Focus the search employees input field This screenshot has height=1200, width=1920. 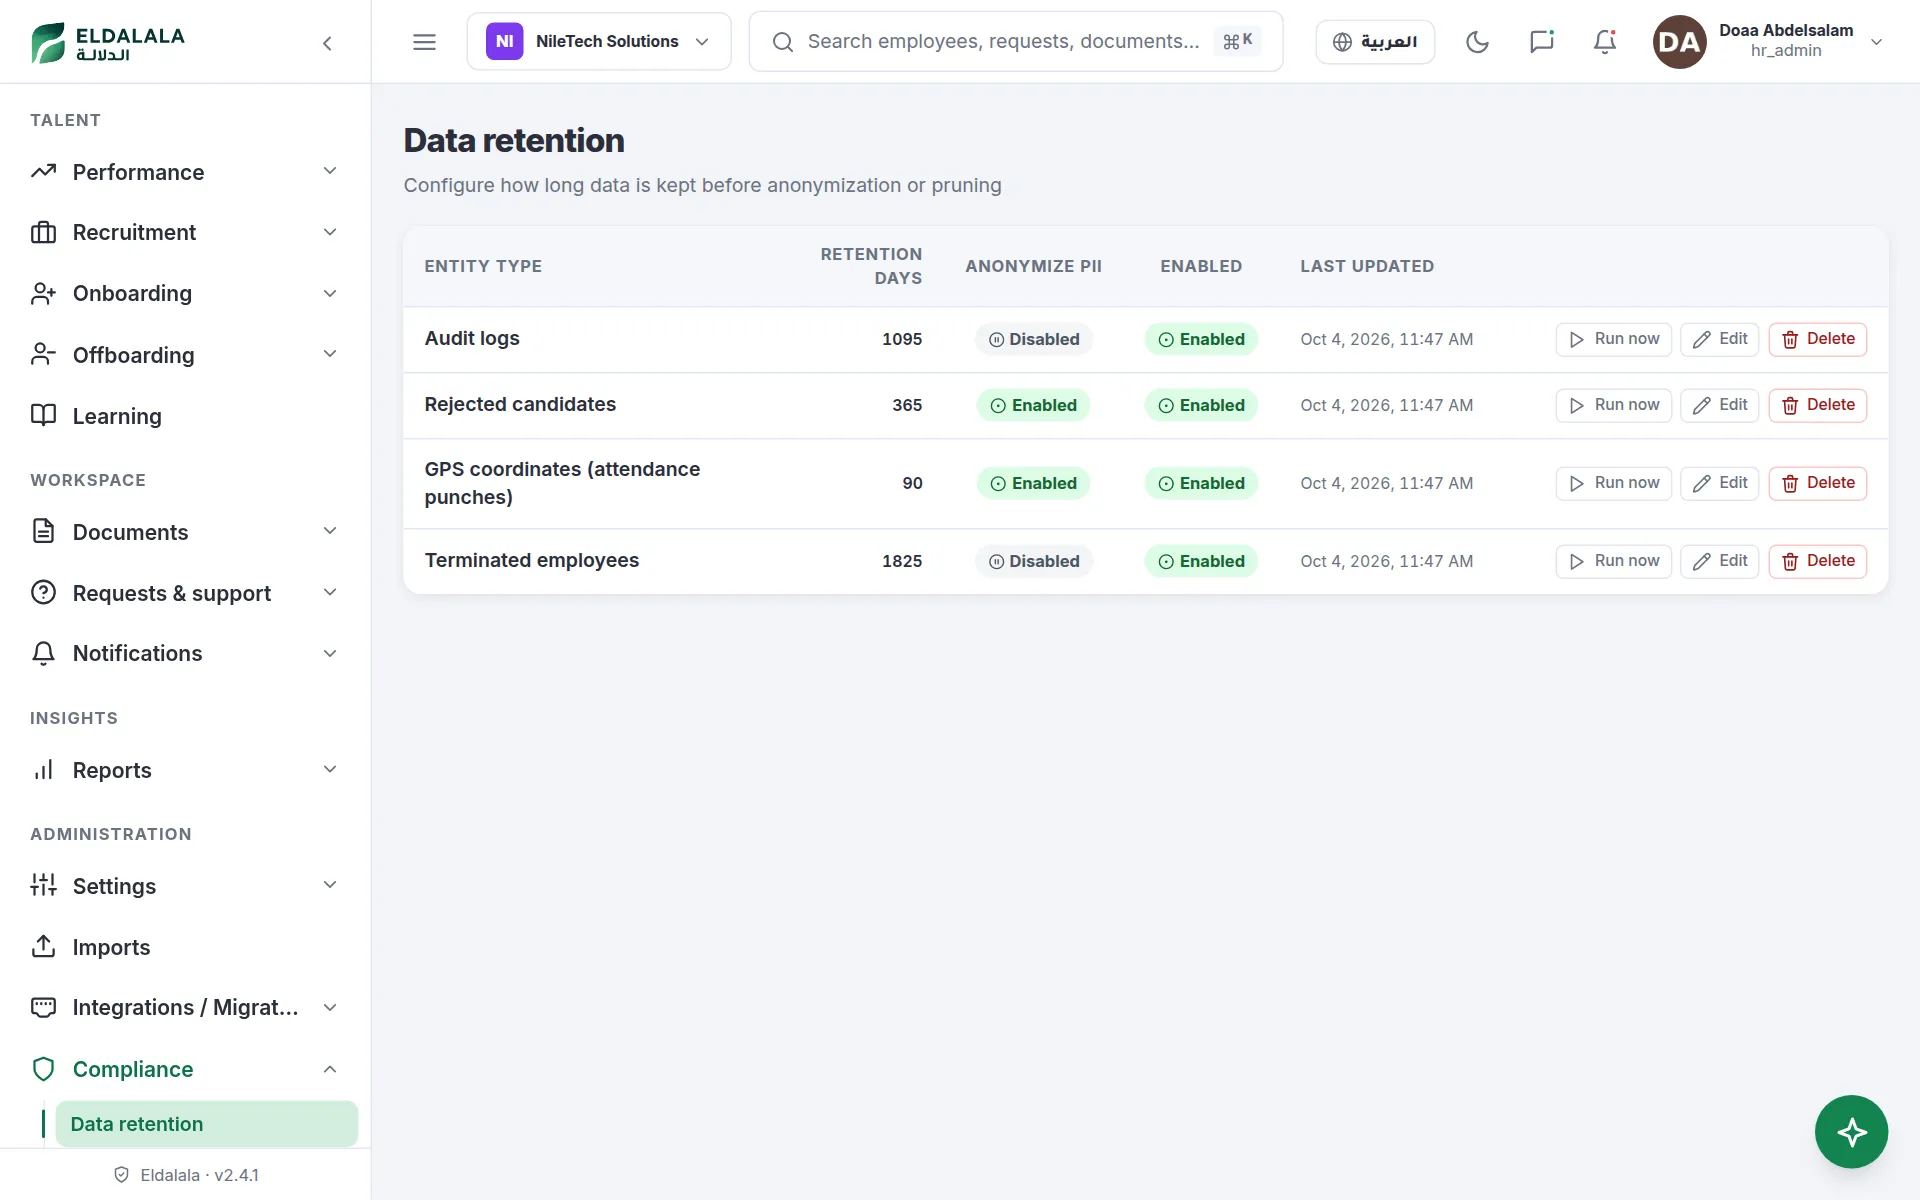(1015, 42)
